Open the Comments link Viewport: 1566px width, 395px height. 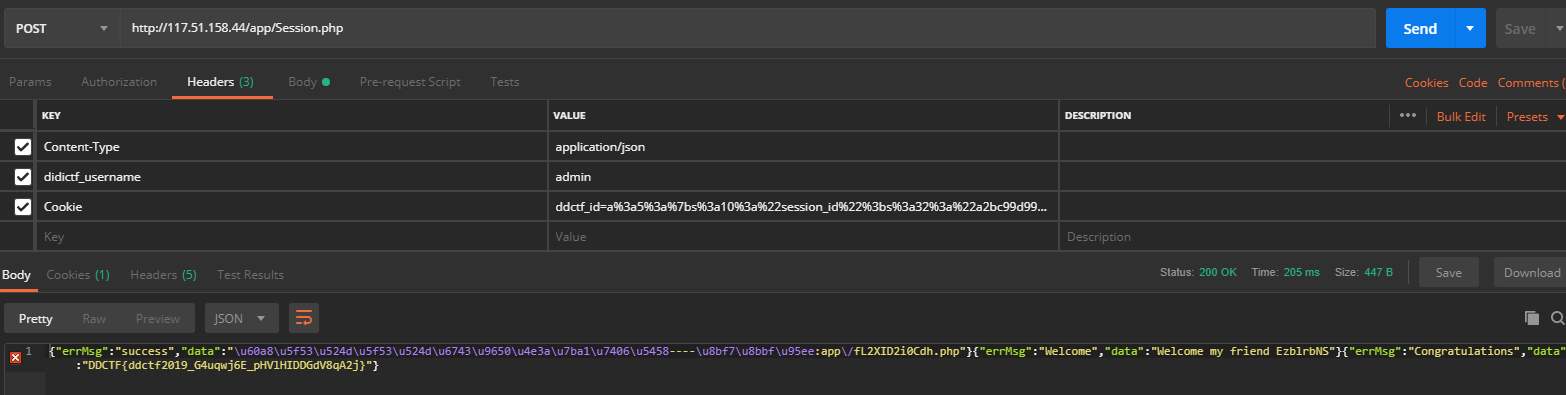click(x=1531, y=83)
